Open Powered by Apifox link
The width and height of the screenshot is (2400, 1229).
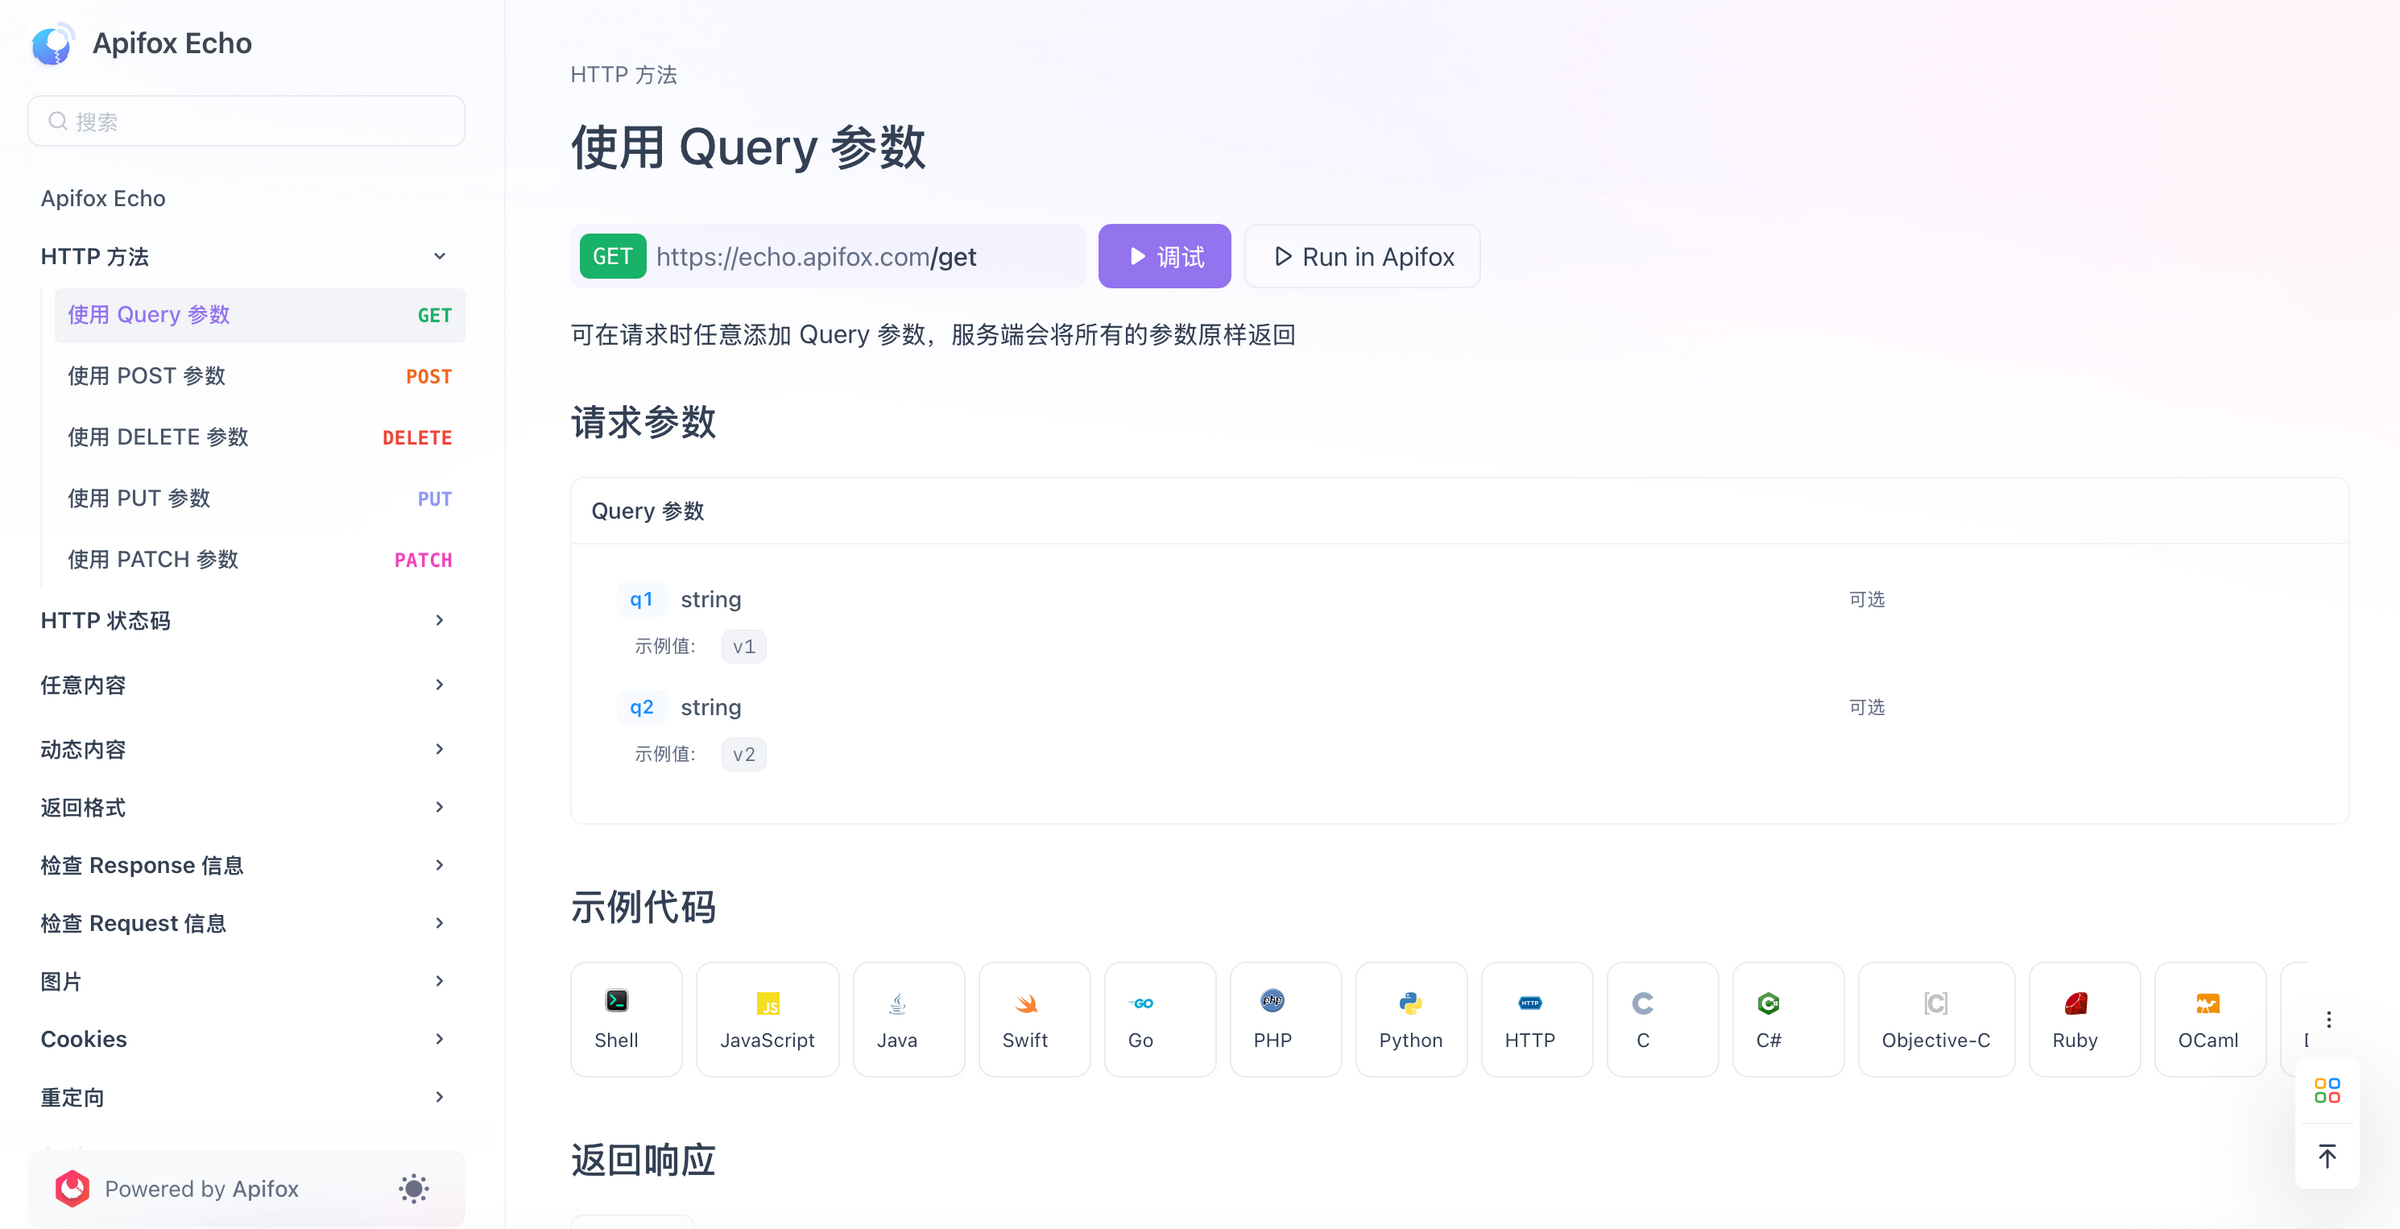tap(200, 1188)
